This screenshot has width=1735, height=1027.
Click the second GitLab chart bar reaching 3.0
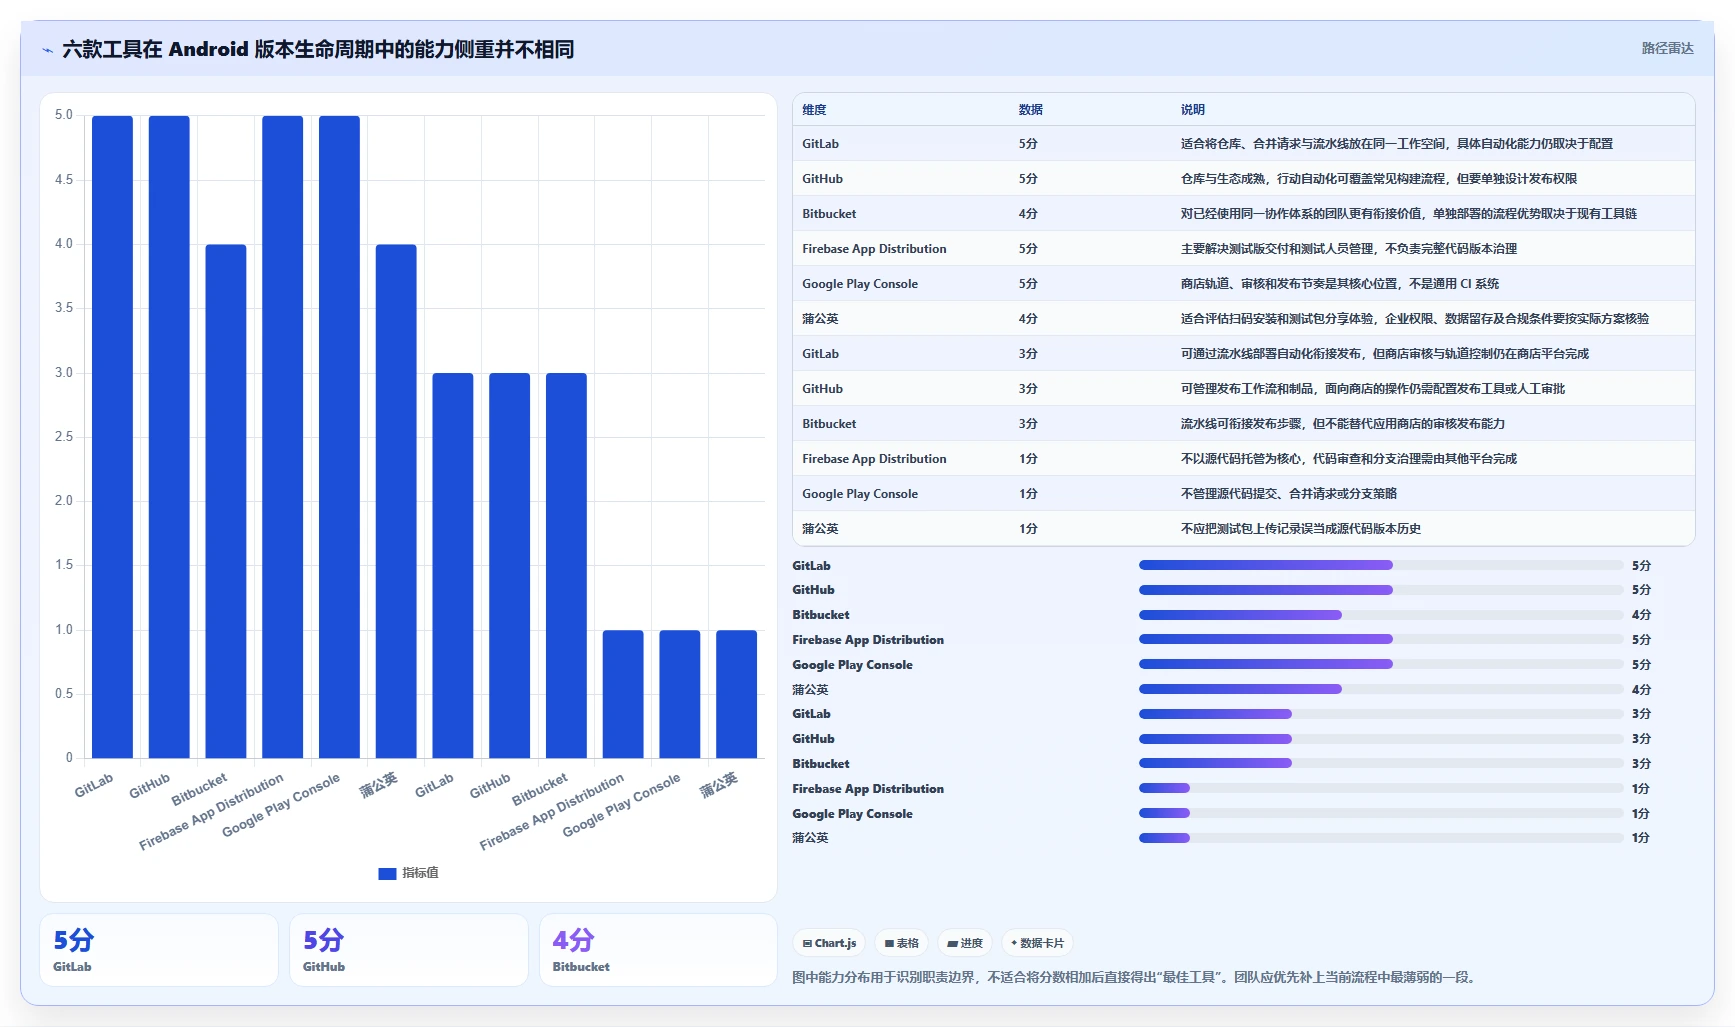click(453, 565)
